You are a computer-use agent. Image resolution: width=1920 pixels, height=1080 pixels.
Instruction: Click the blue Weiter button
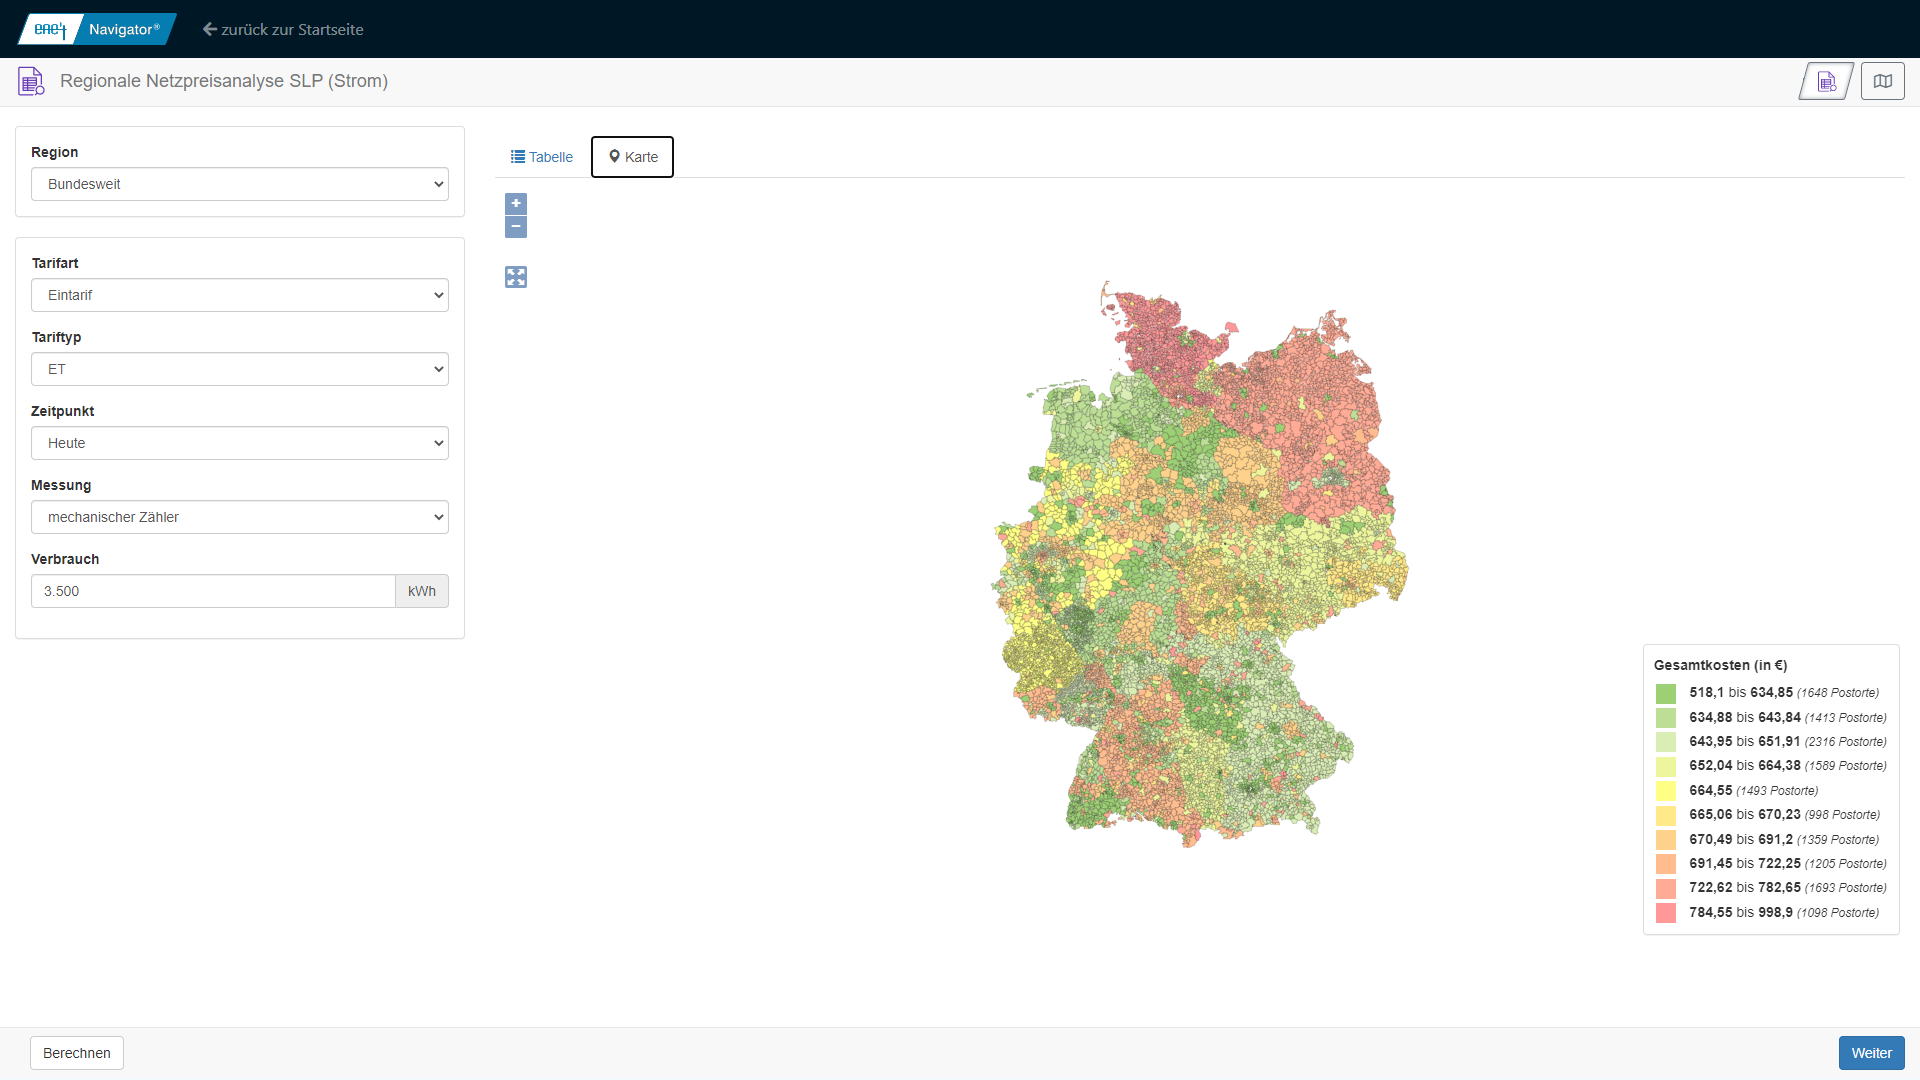pyautogui.click(x=1871, y=1053)
